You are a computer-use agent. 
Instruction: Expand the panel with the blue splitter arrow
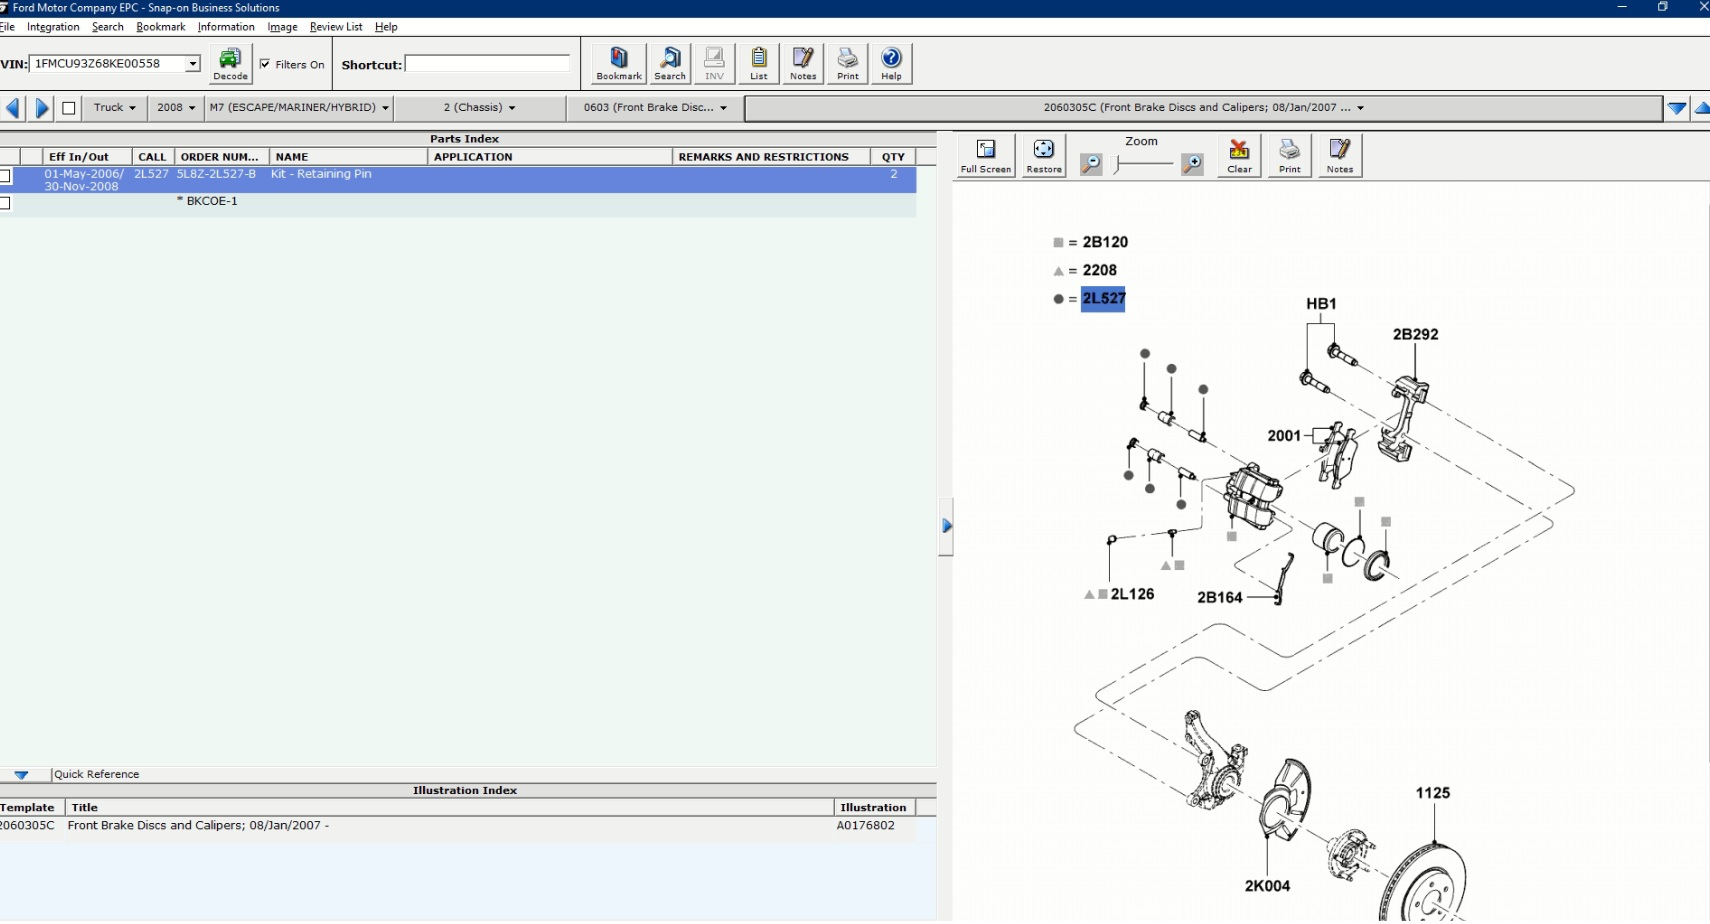947,525
